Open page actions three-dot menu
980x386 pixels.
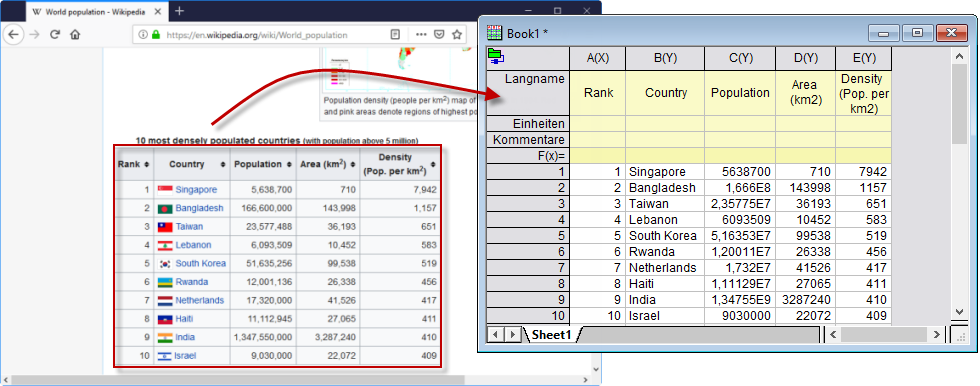(x=421, y=34)
